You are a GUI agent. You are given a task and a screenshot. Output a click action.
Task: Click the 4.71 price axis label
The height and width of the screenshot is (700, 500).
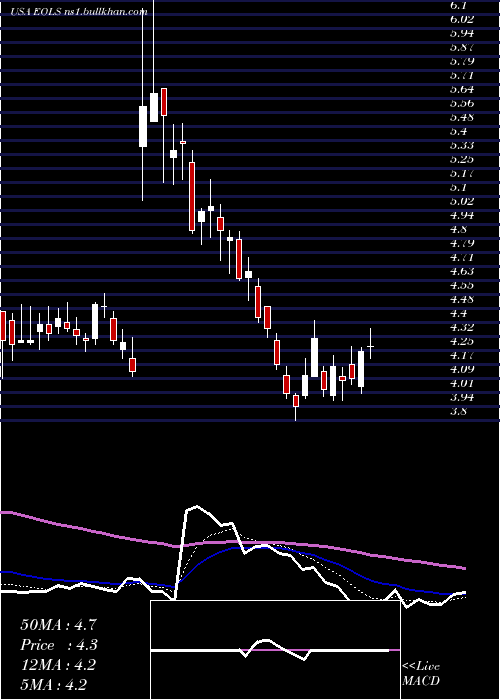(462, 257)
